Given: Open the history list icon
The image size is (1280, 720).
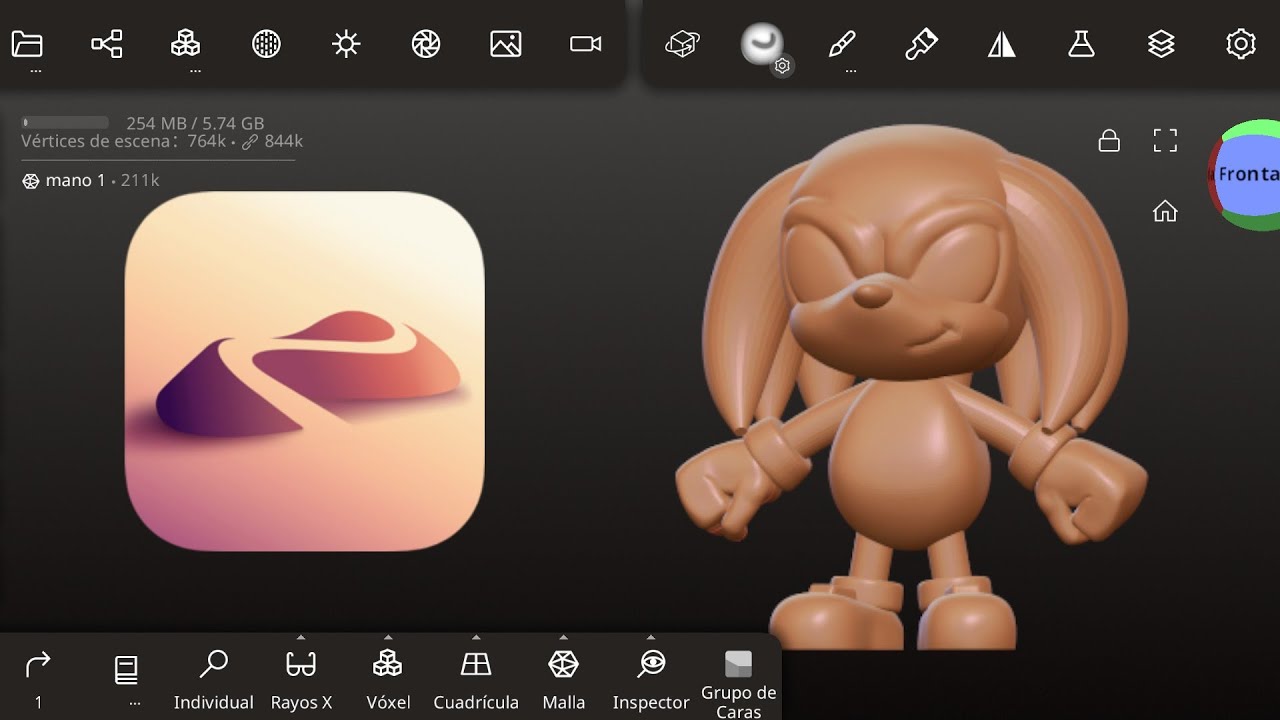Looking at the screenshot, I should pos(126,670).
